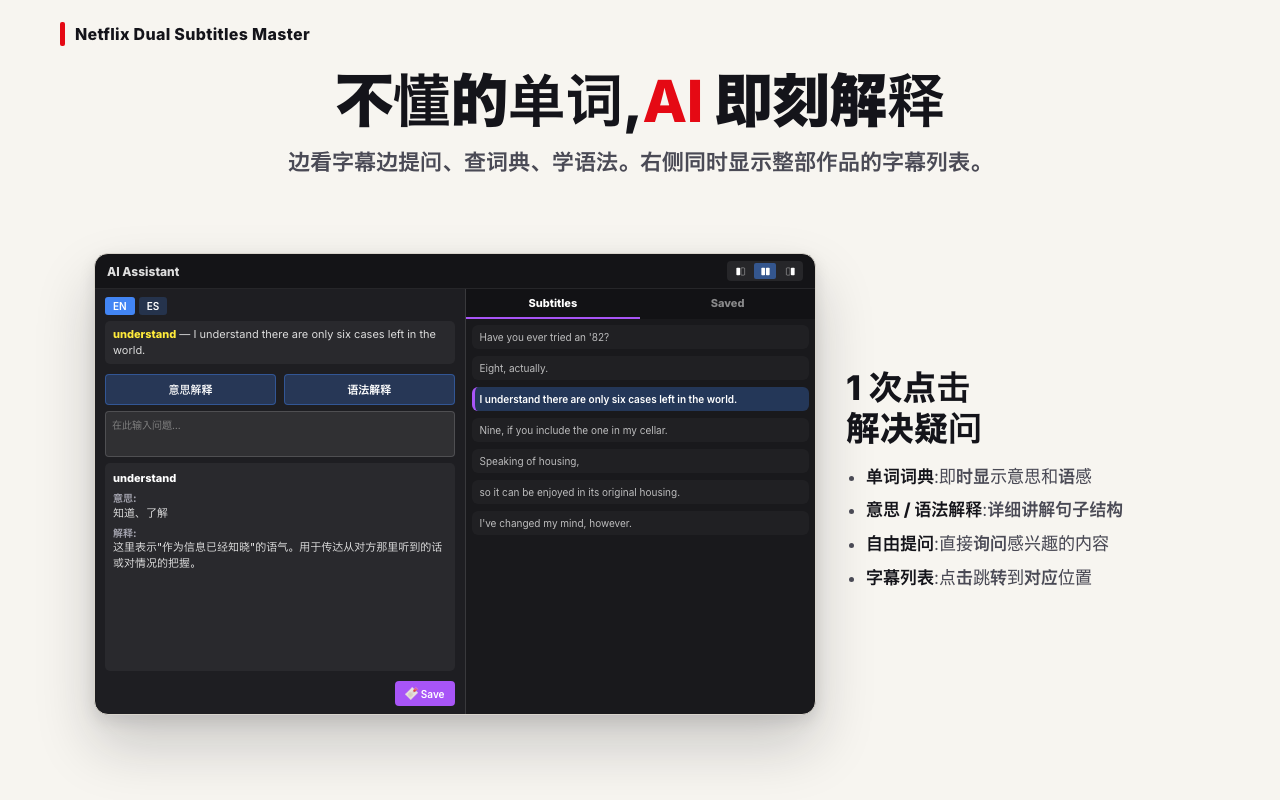This screenshot has width=1280, height=800.
Task: Click the highlighted word "understand" in yellow
Action: 144,334
